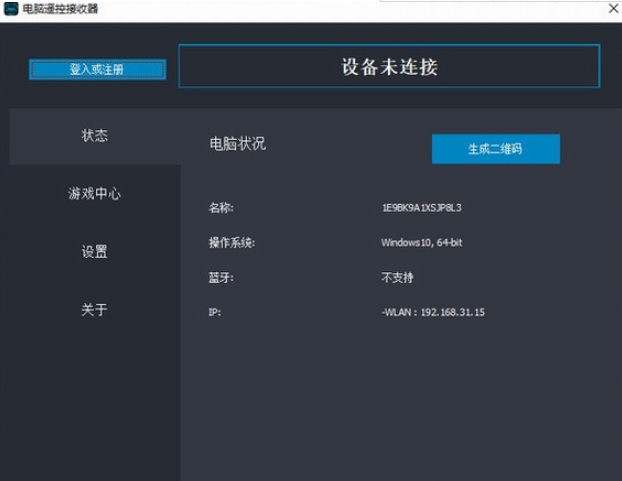This screenshot has height=481, width=622.
Task: Open the 状态 tab in sidebar
Action: point(95,136)
